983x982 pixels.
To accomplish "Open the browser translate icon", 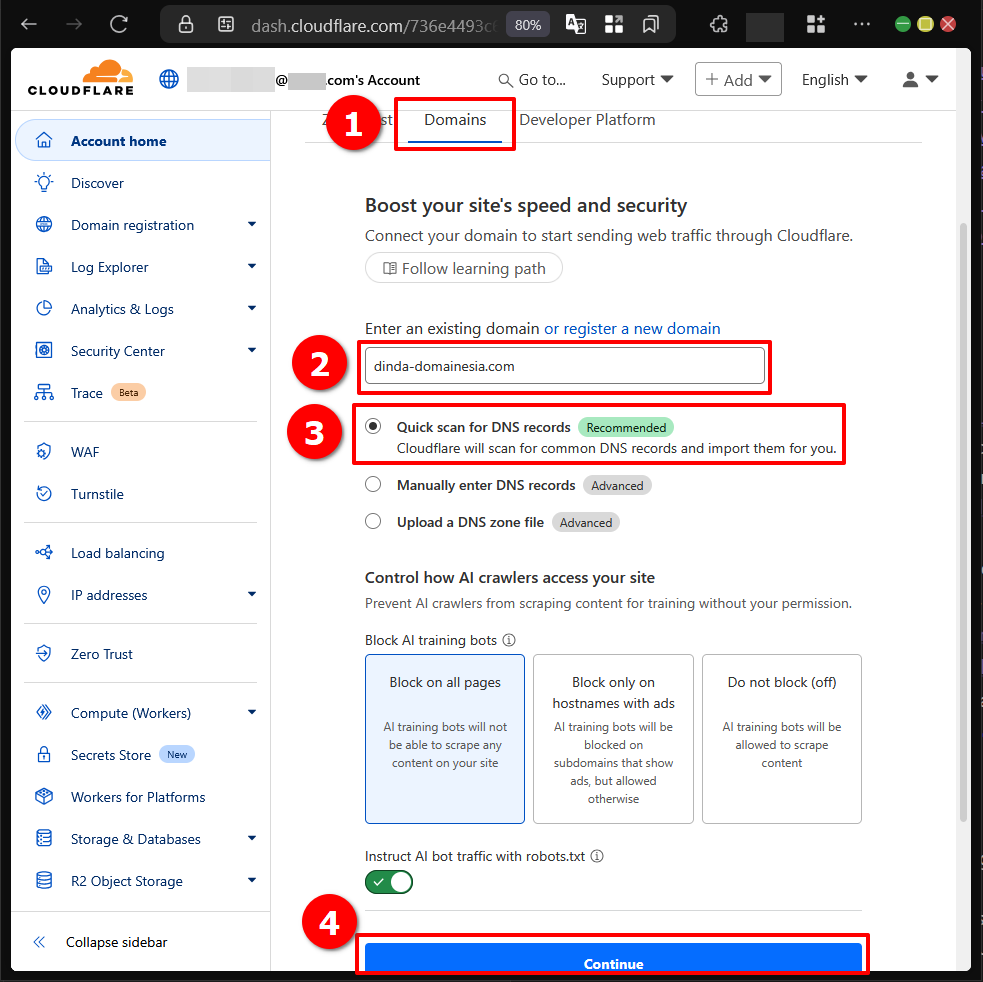I will pos(576,24).
